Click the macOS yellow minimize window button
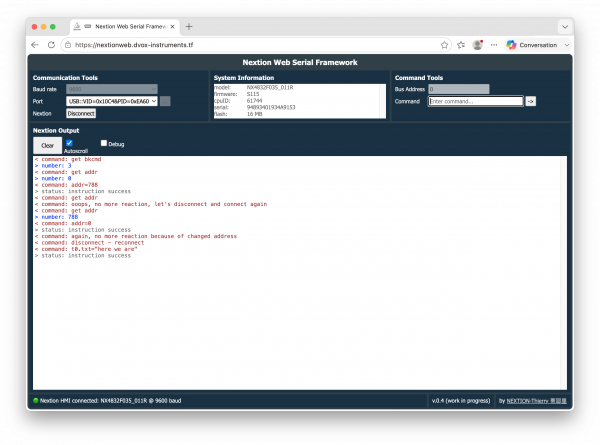The width and height of the screenshot is (600, 445). click(44, 26)
